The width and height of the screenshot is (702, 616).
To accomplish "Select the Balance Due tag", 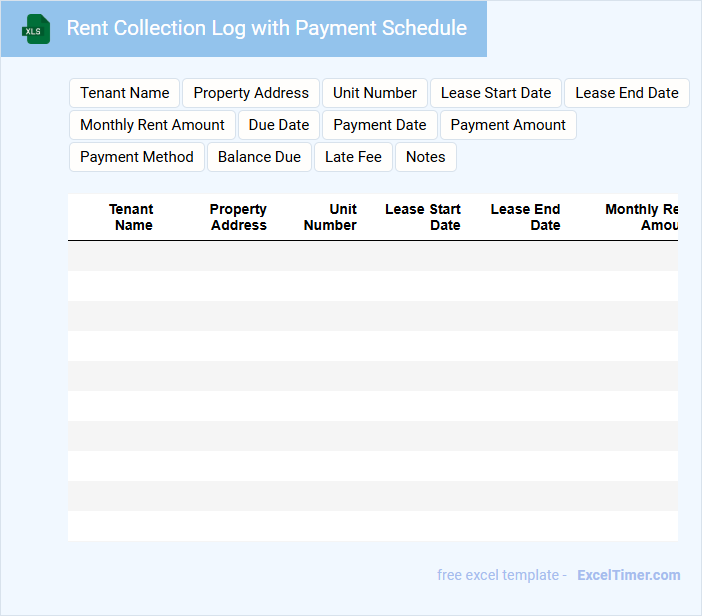I will (x=259, y=157).
